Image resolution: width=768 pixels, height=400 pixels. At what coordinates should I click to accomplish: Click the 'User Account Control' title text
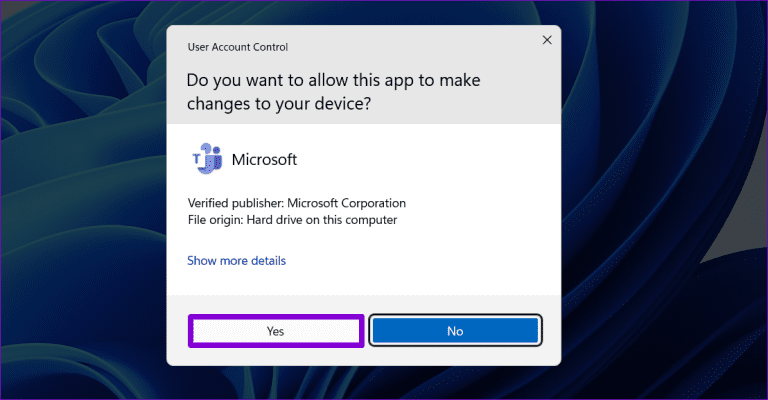[238, 47]
